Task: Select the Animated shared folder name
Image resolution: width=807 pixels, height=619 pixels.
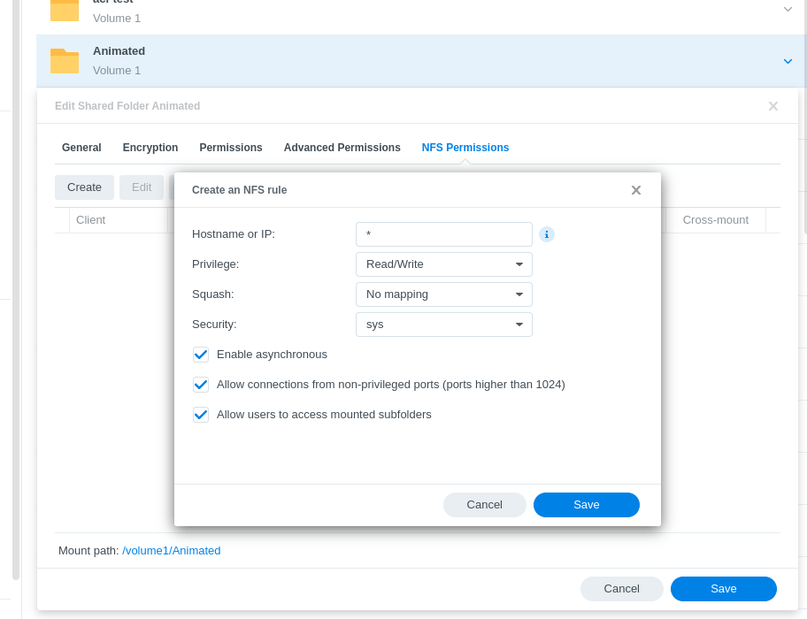Action: click(119, 51)
